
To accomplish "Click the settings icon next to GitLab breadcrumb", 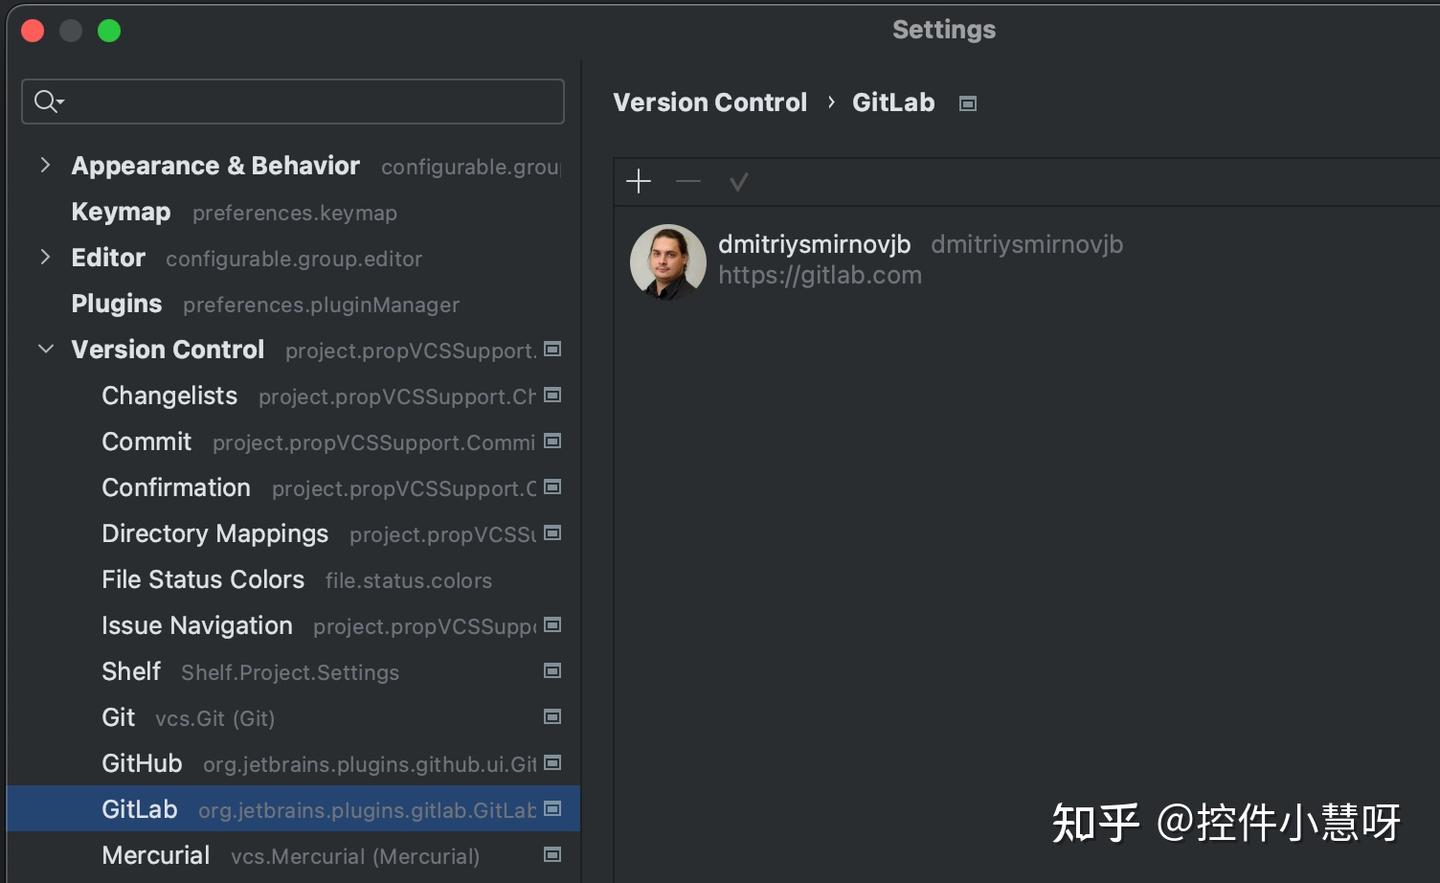I will [966, 102].
